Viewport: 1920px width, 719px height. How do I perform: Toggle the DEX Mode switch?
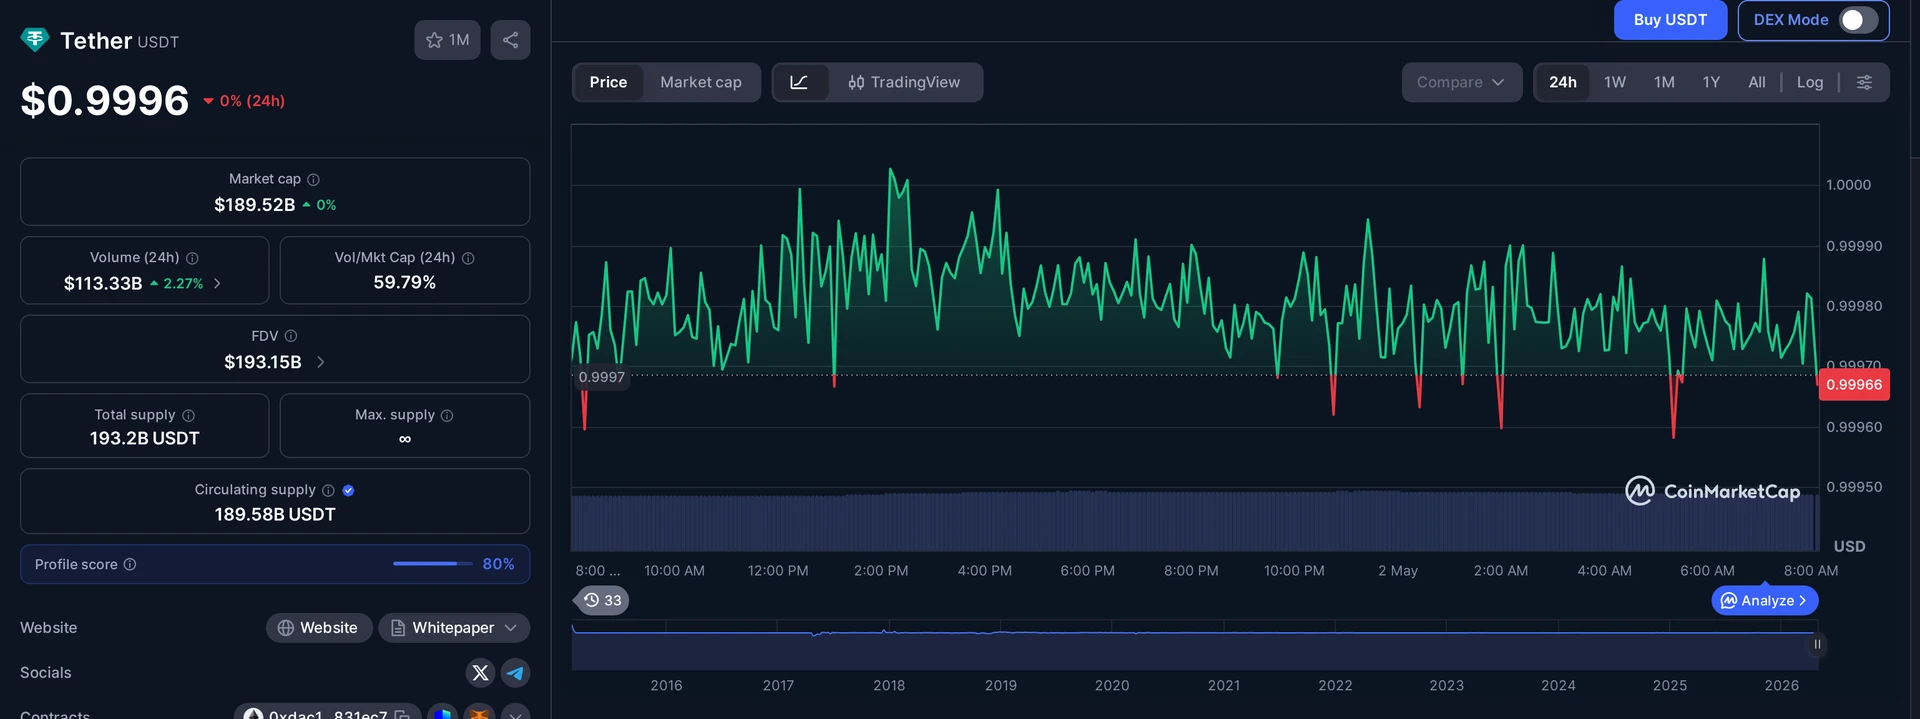point(1859,20)
